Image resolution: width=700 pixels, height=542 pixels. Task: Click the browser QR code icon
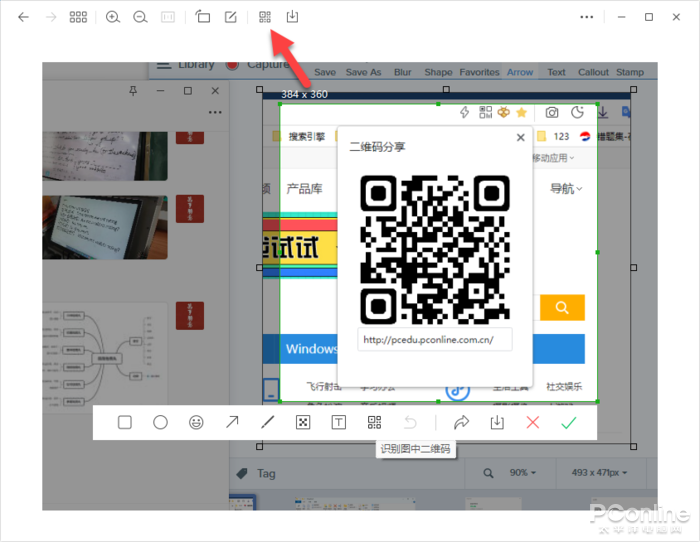click(486, 113)
